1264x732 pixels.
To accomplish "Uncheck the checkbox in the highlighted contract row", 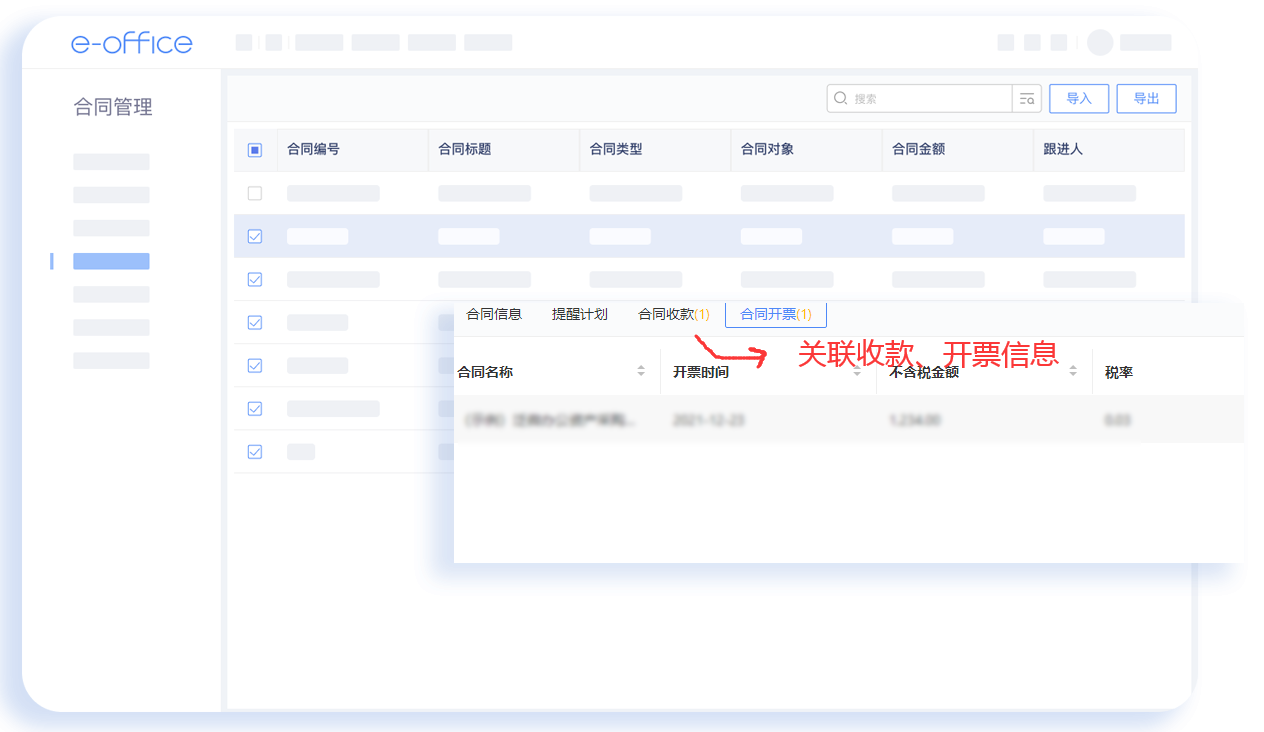I will (255, 236).
